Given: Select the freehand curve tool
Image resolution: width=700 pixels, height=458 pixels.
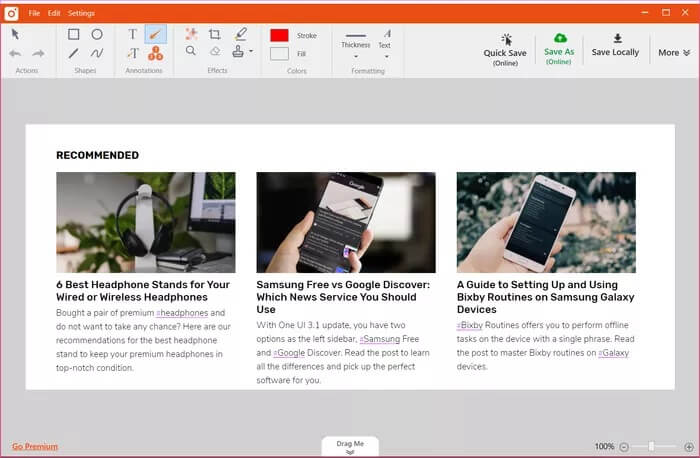Looking at the screenshot, I should 97,54.
